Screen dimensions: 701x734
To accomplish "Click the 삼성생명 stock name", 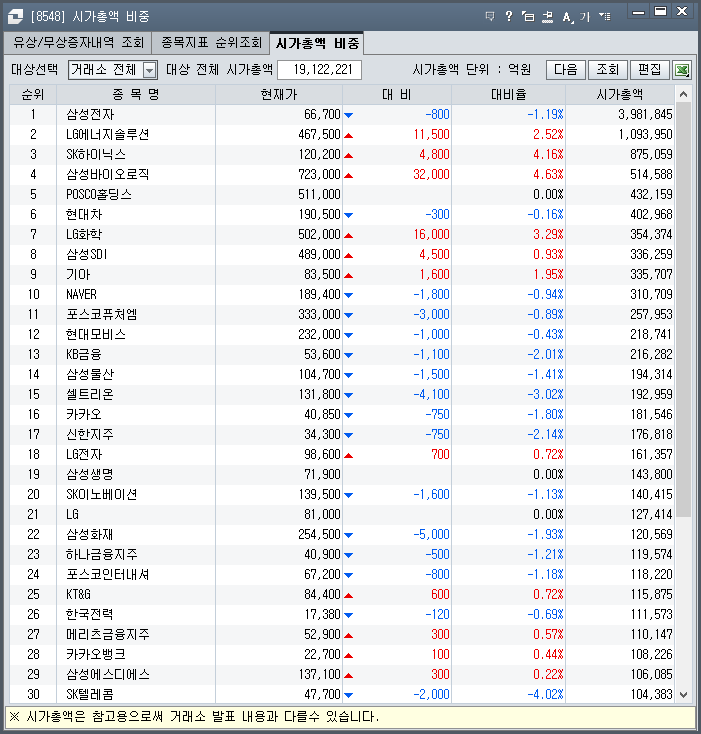I will [90, 475].
